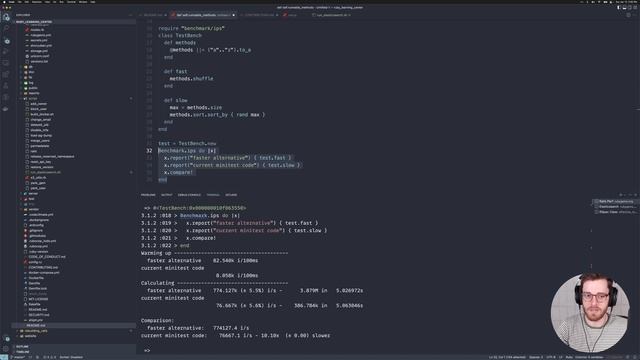Click the 'Spaces: 2' indentation status item

coord(536,357)
